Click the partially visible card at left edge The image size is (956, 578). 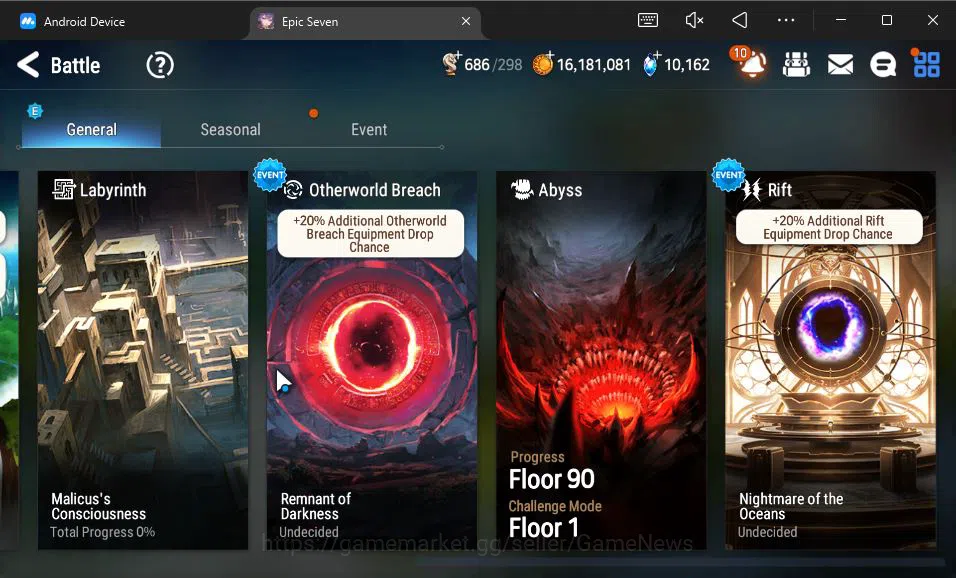click(9, 360)
